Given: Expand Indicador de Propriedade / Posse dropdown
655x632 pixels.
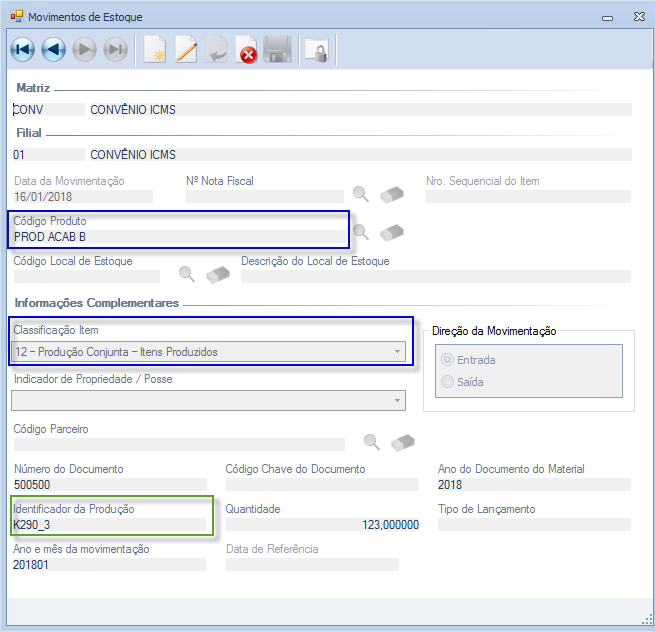Looking at the screenshot, I should (397, 401).
